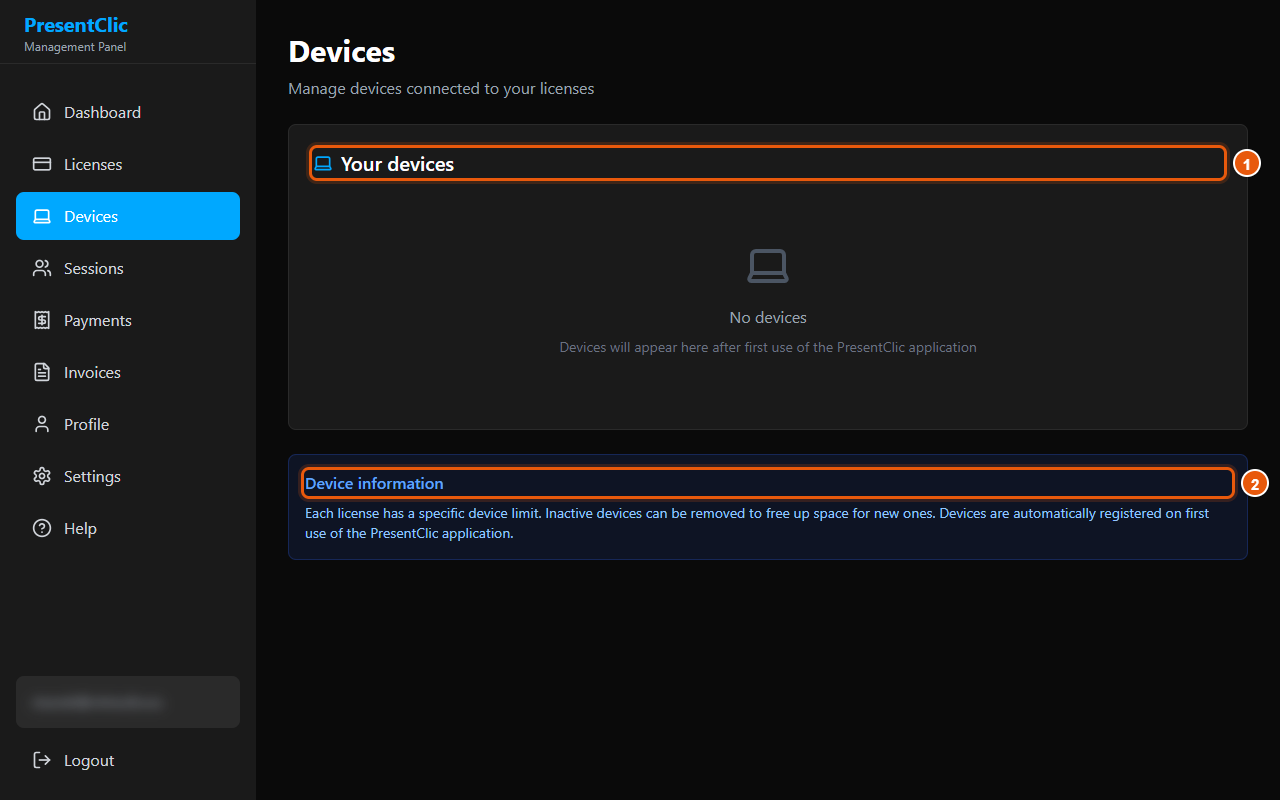Click the No devices message
This screenshot has height=800, width=1280.
click(768, 318)
